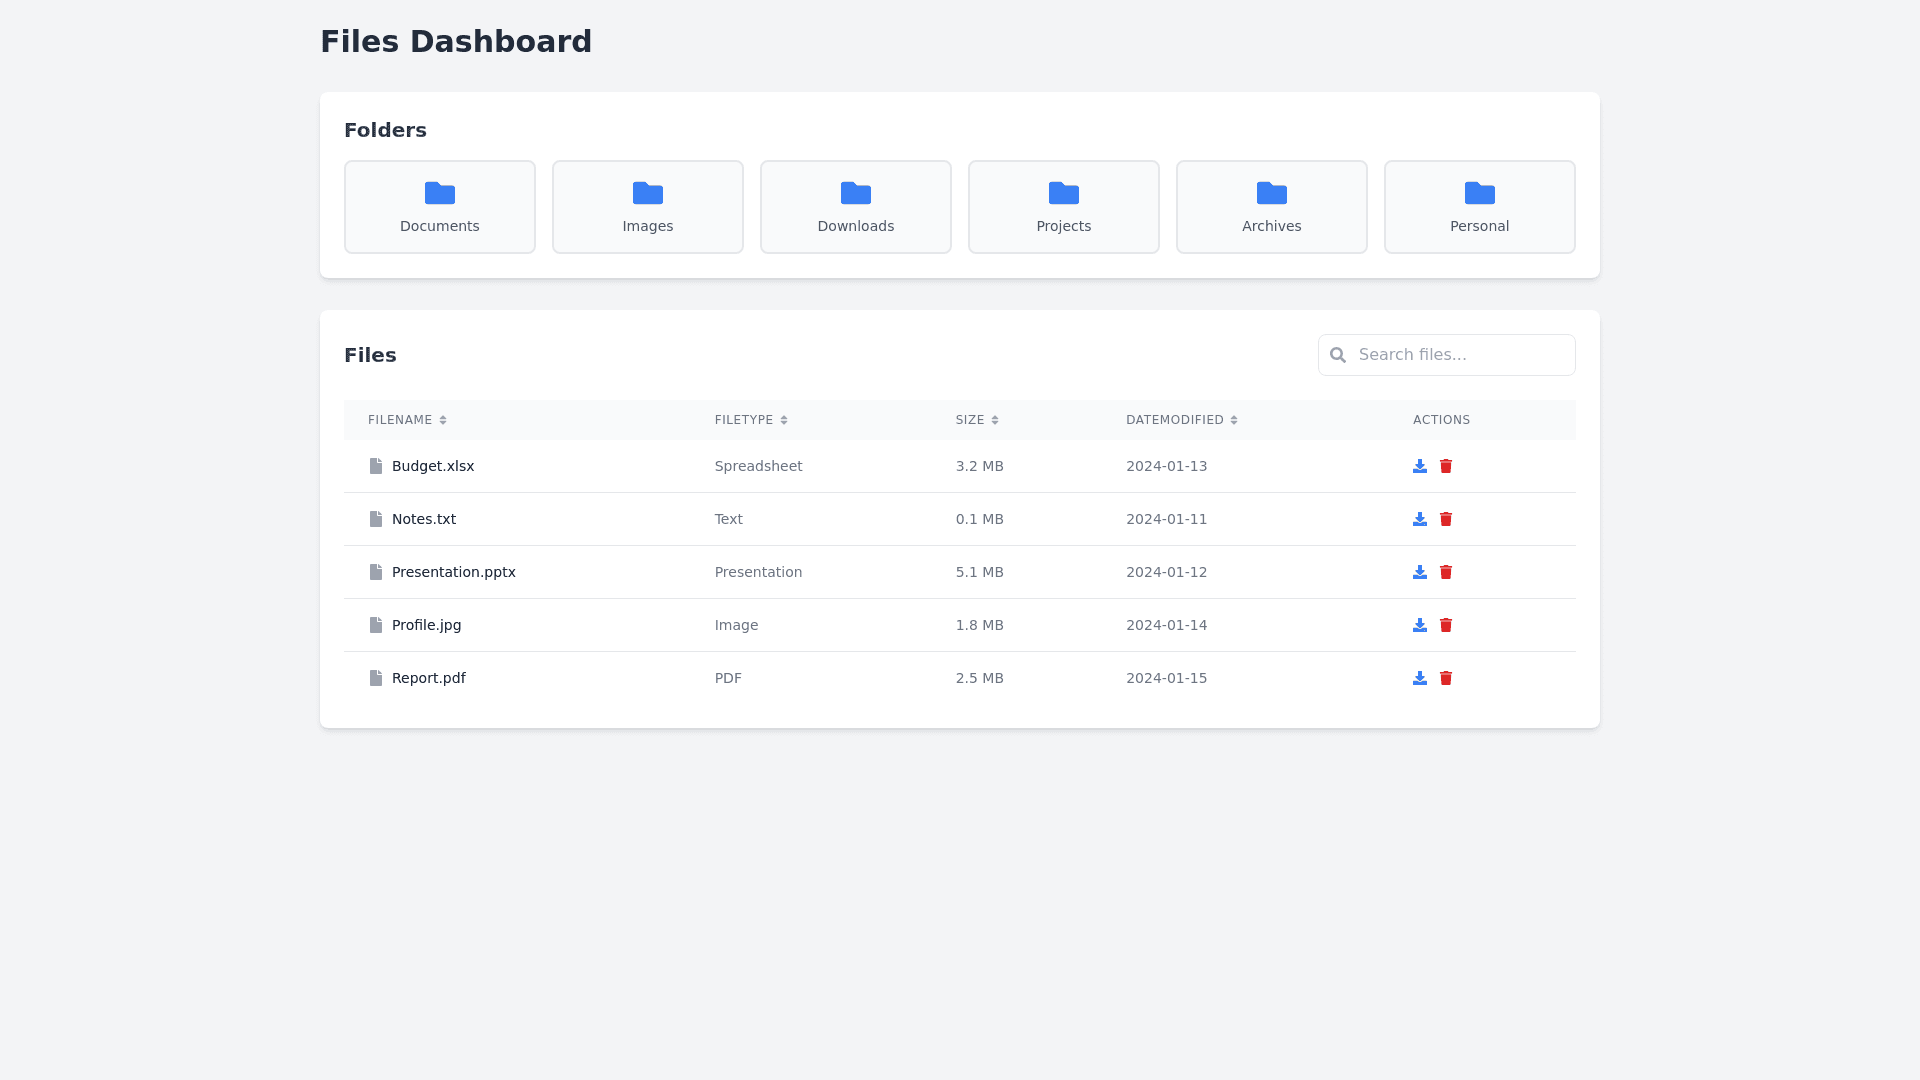
Task: Open the Documents folder
Action: (x=440, y=207)
